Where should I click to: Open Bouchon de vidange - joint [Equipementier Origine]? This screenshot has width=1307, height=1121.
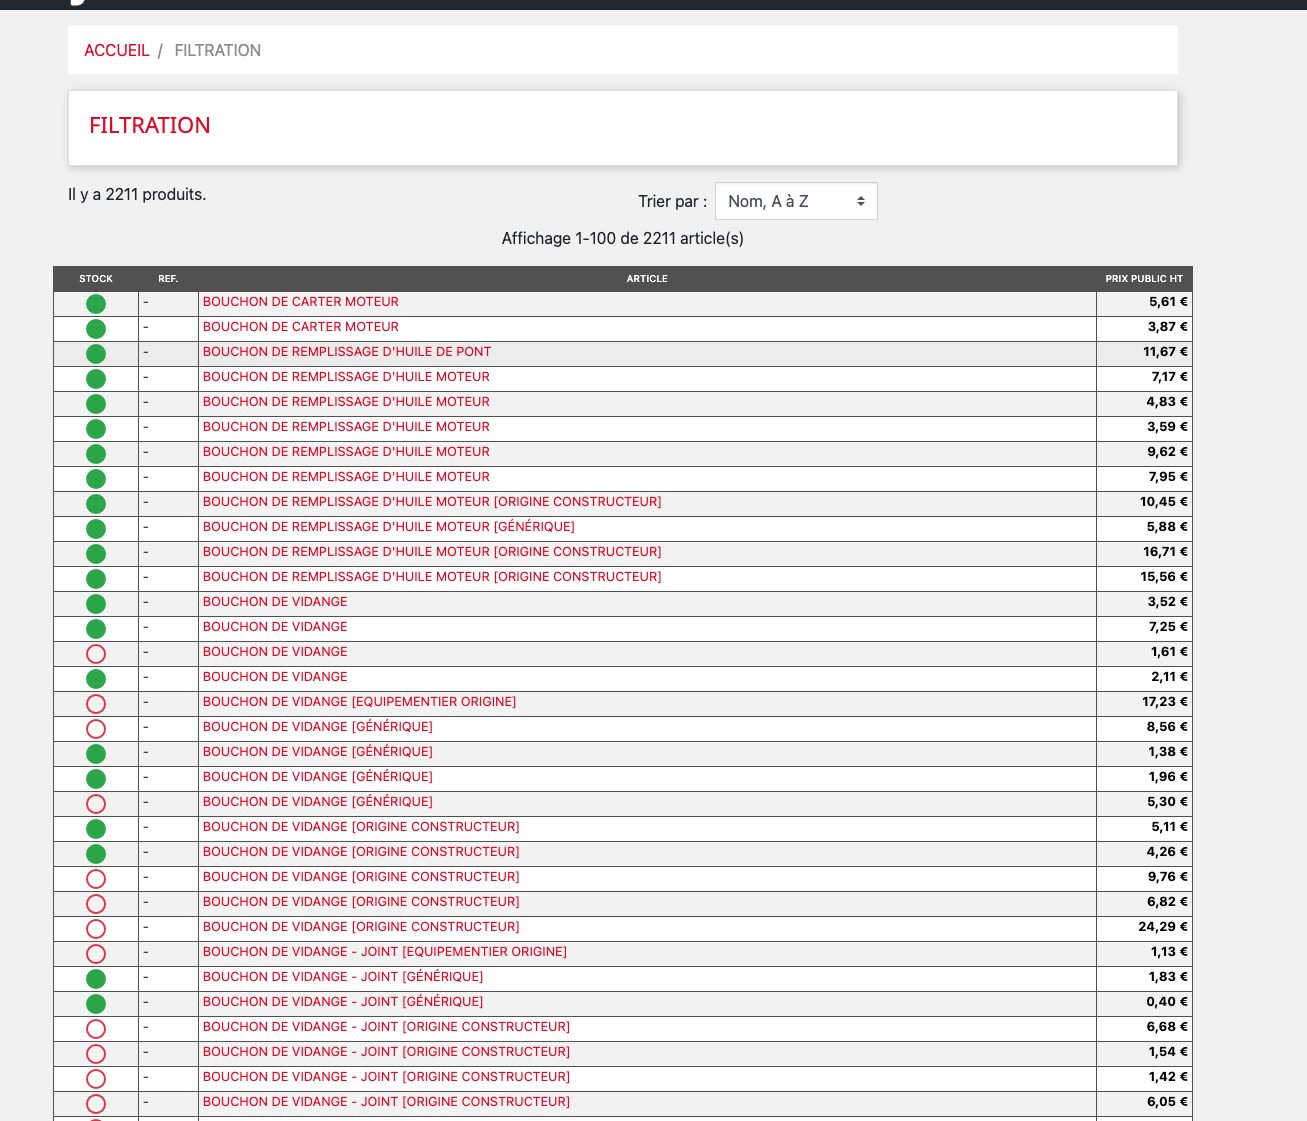pos(384,952)
